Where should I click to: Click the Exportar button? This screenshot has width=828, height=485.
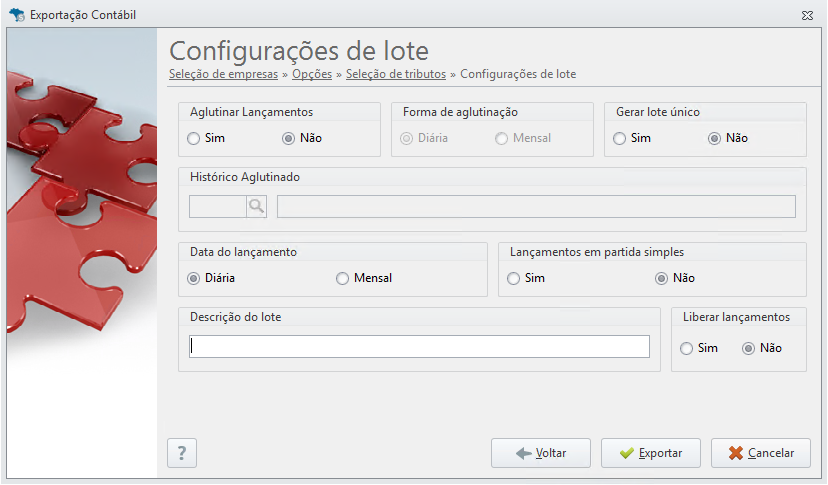click(x=651, y=453)
